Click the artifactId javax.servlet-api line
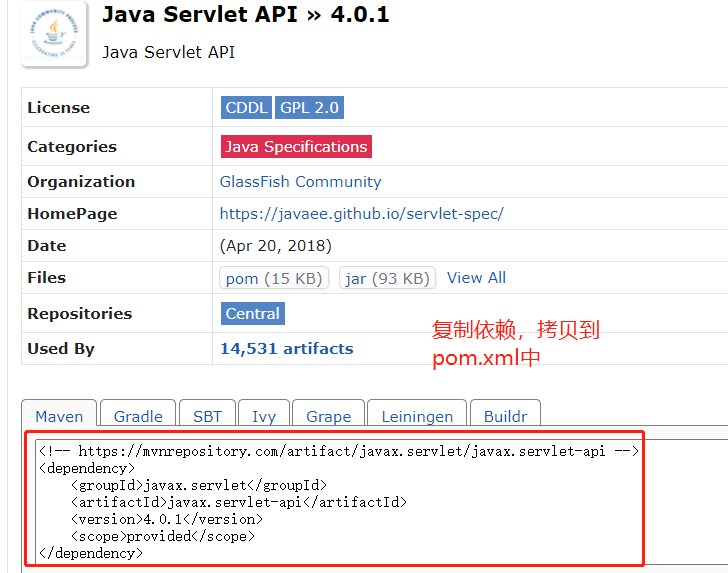This screenshot has width=728, height=573. (x=239, y=502)
